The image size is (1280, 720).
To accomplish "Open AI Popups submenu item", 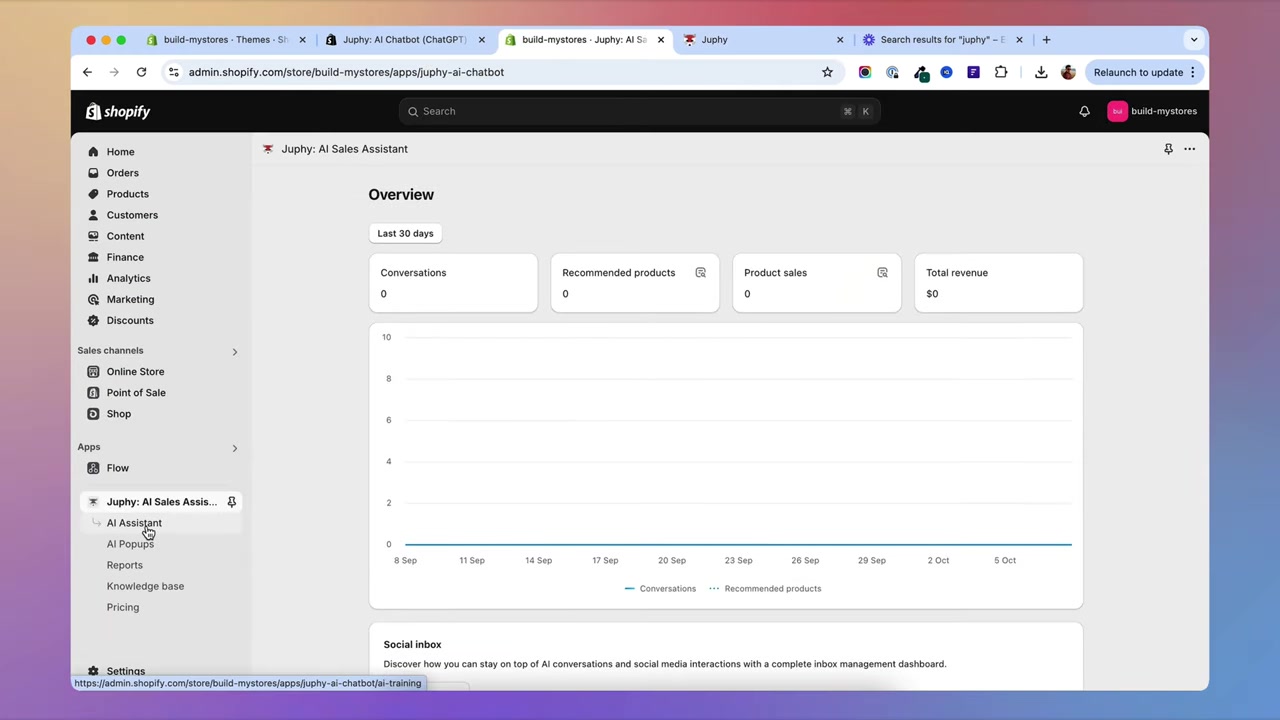I will point(130,544).
